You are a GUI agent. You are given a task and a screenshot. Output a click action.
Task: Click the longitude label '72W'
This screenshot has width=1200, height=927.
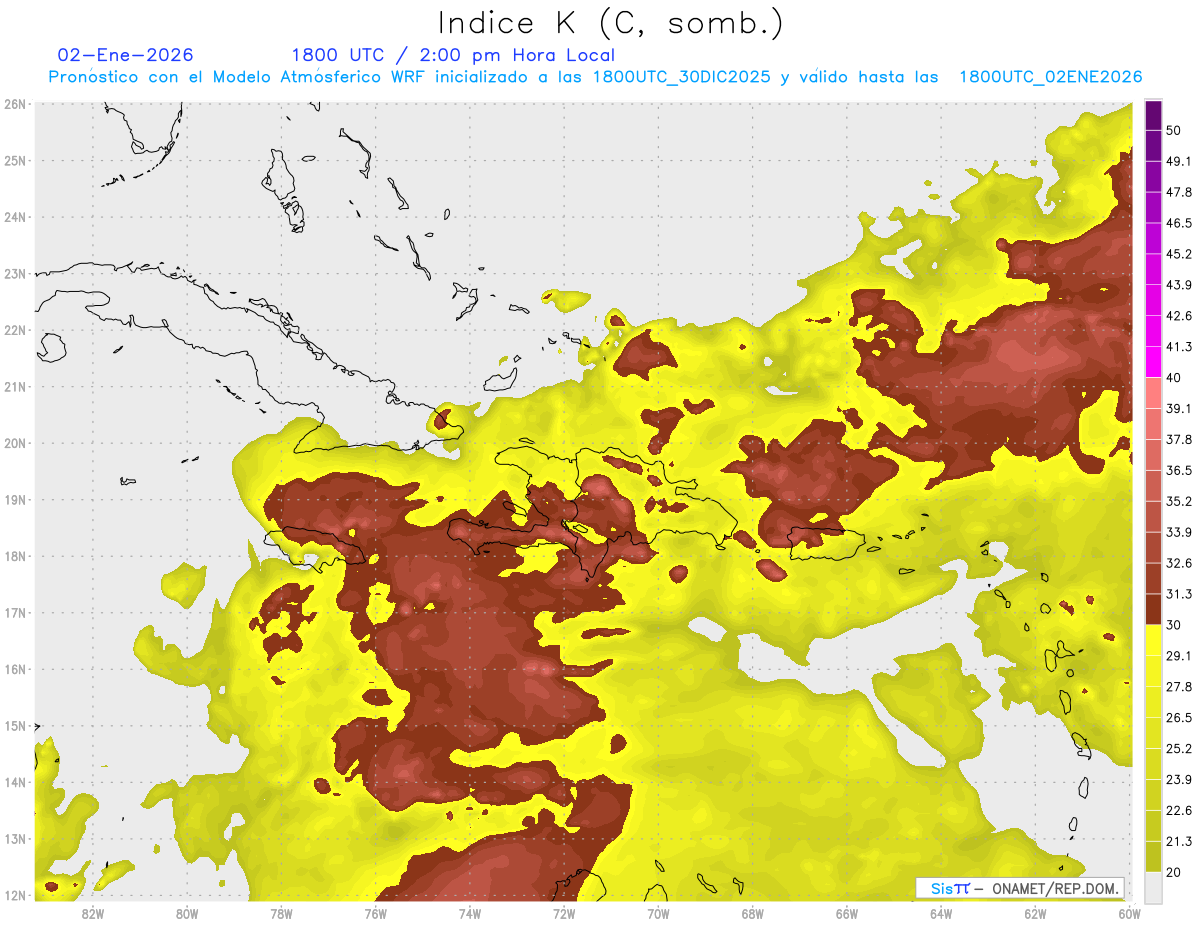(564, 914)
